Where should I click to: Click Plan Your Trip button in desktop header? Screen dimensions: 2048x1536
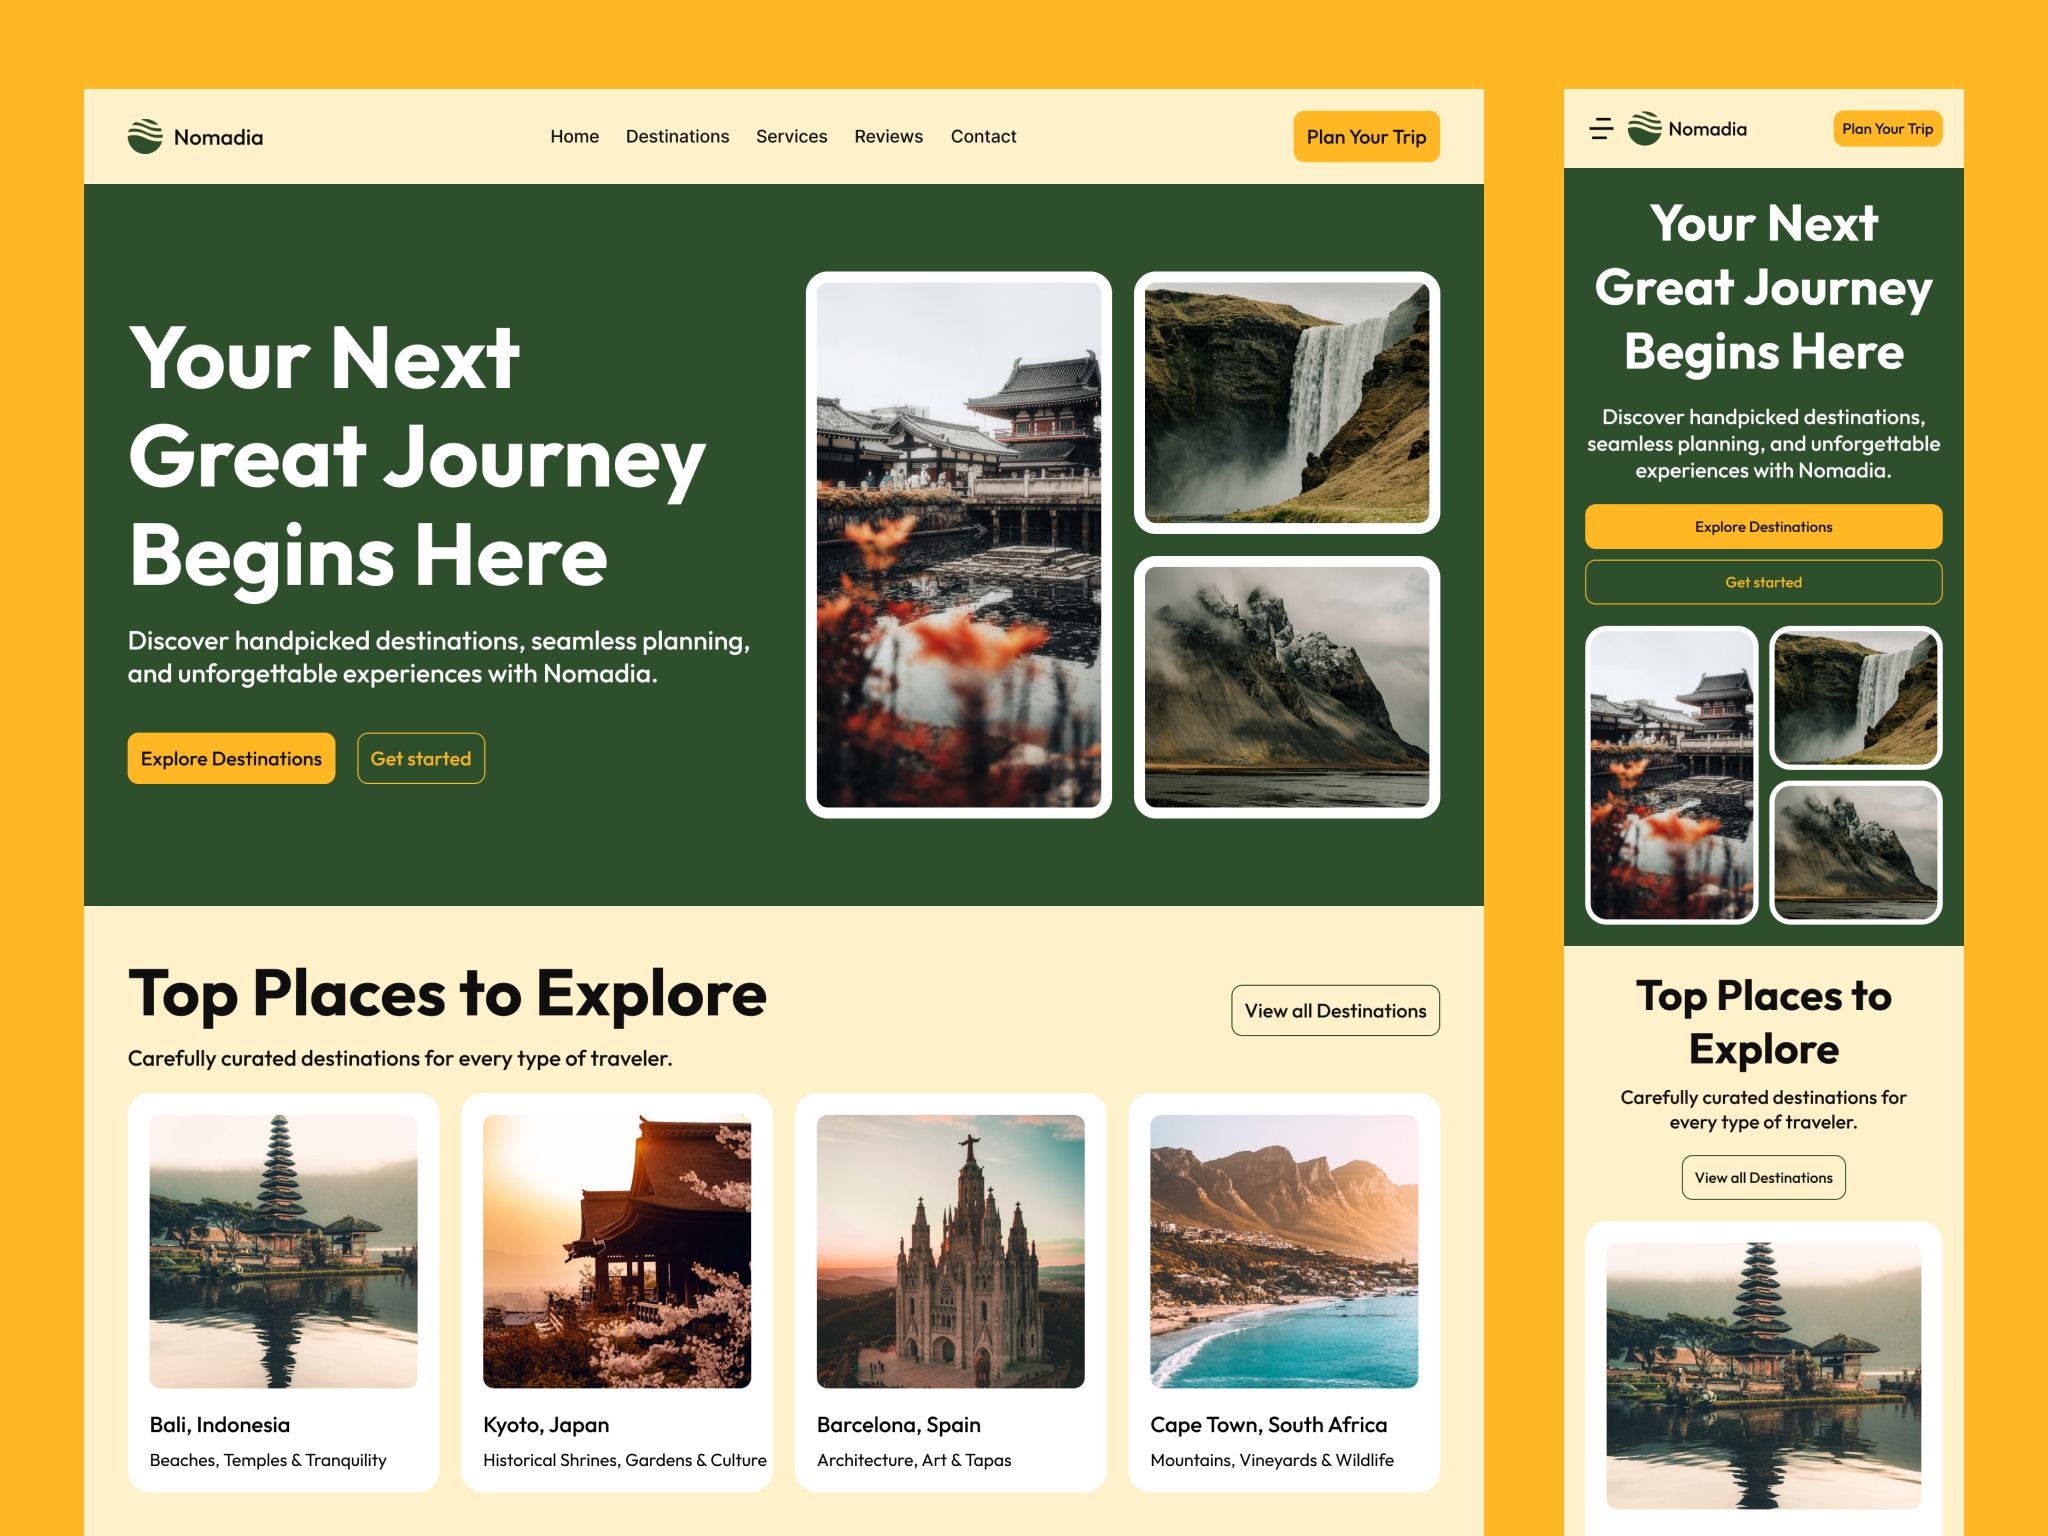pyautogui.click(x=1366, y=137)
